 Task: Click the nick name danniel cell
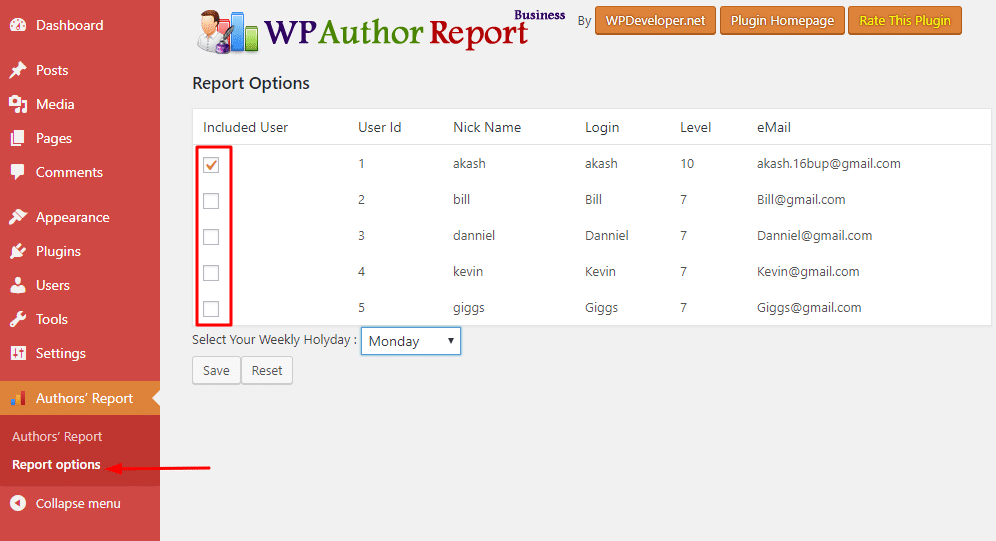click(x=473, y=236)
